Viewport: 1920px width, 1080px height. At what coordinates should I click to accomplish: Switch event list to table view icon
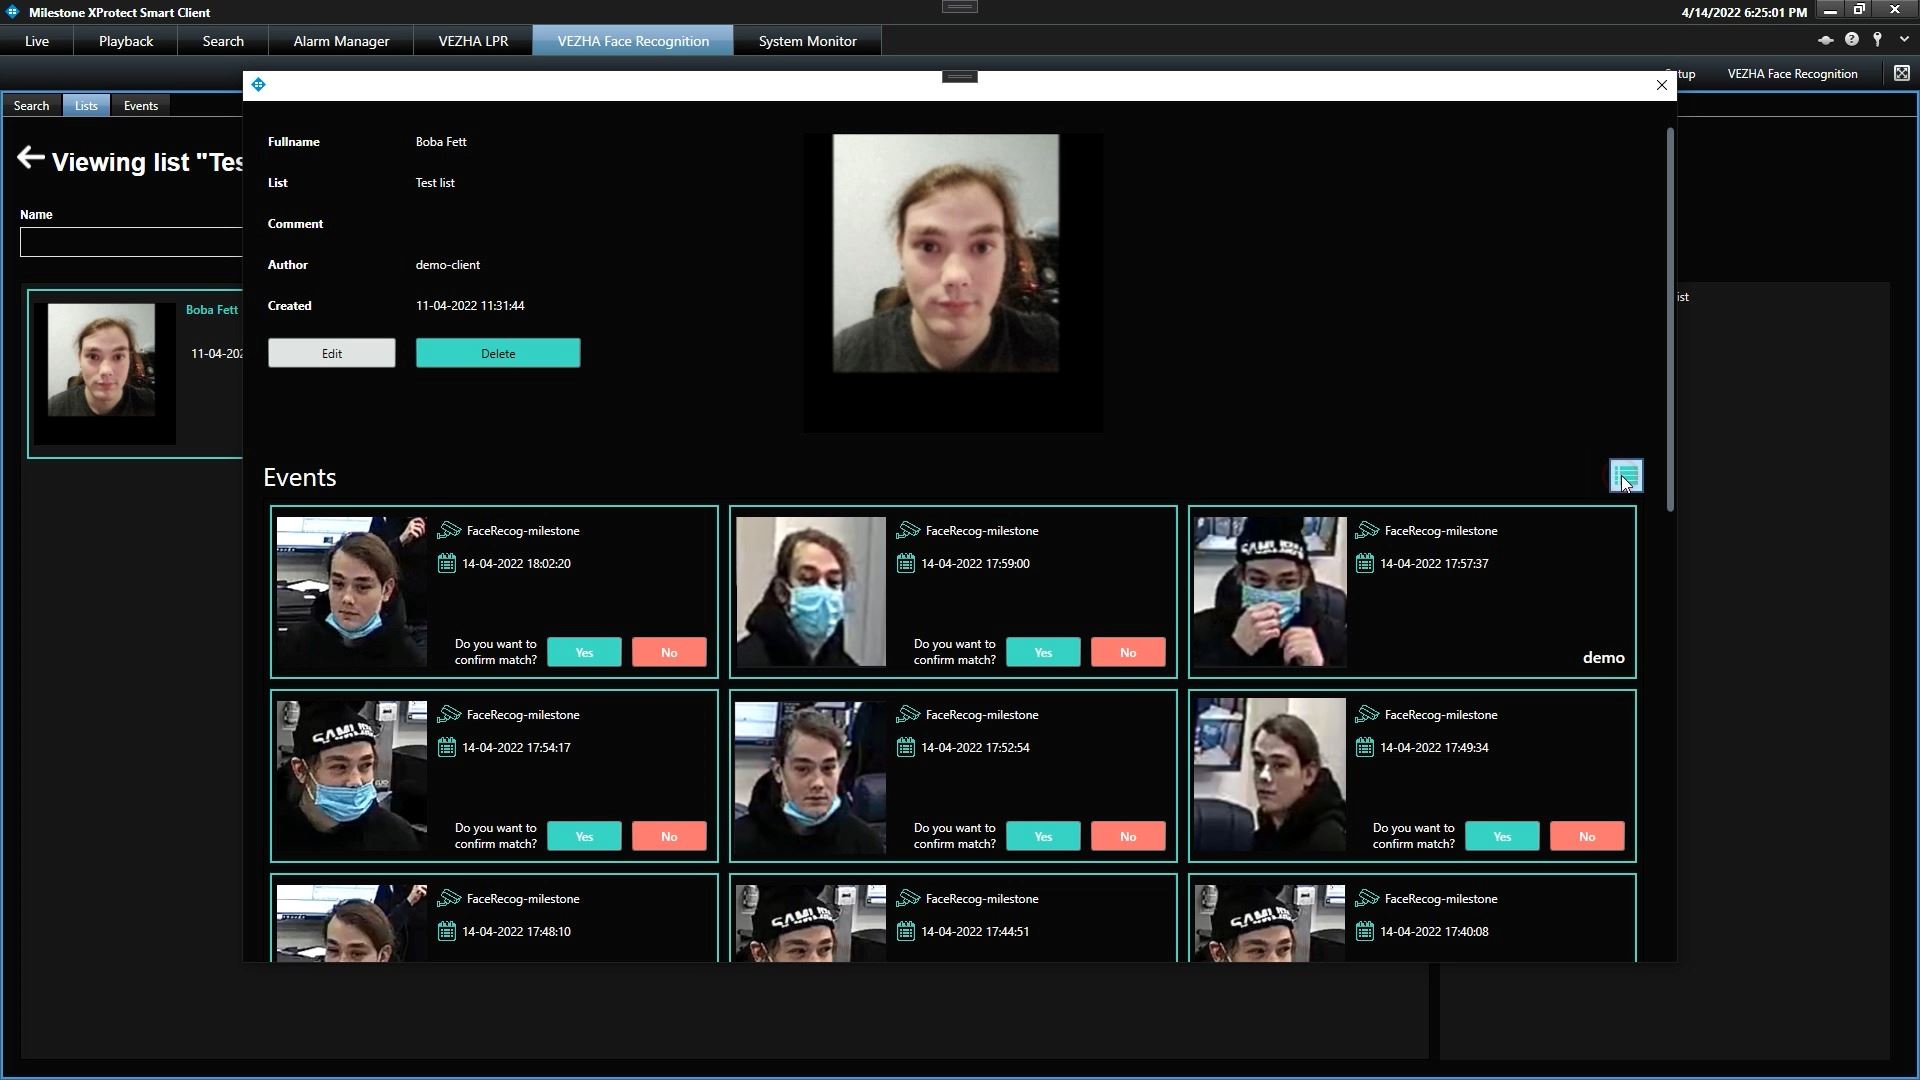(x=1626, y=476)
